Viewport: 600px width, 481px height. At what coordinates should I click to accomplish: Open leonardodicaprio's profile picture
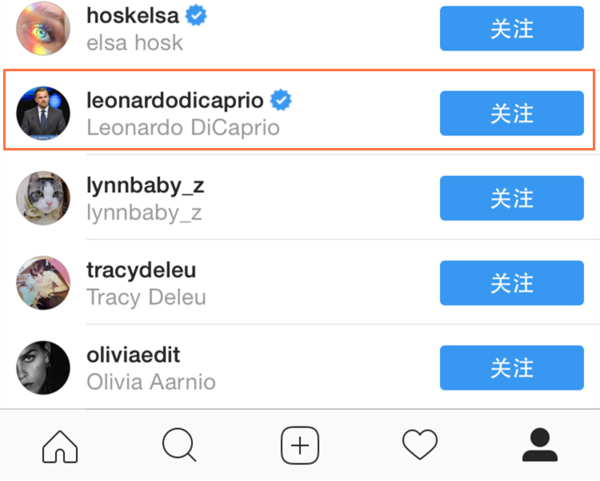(x=44, y=113)
